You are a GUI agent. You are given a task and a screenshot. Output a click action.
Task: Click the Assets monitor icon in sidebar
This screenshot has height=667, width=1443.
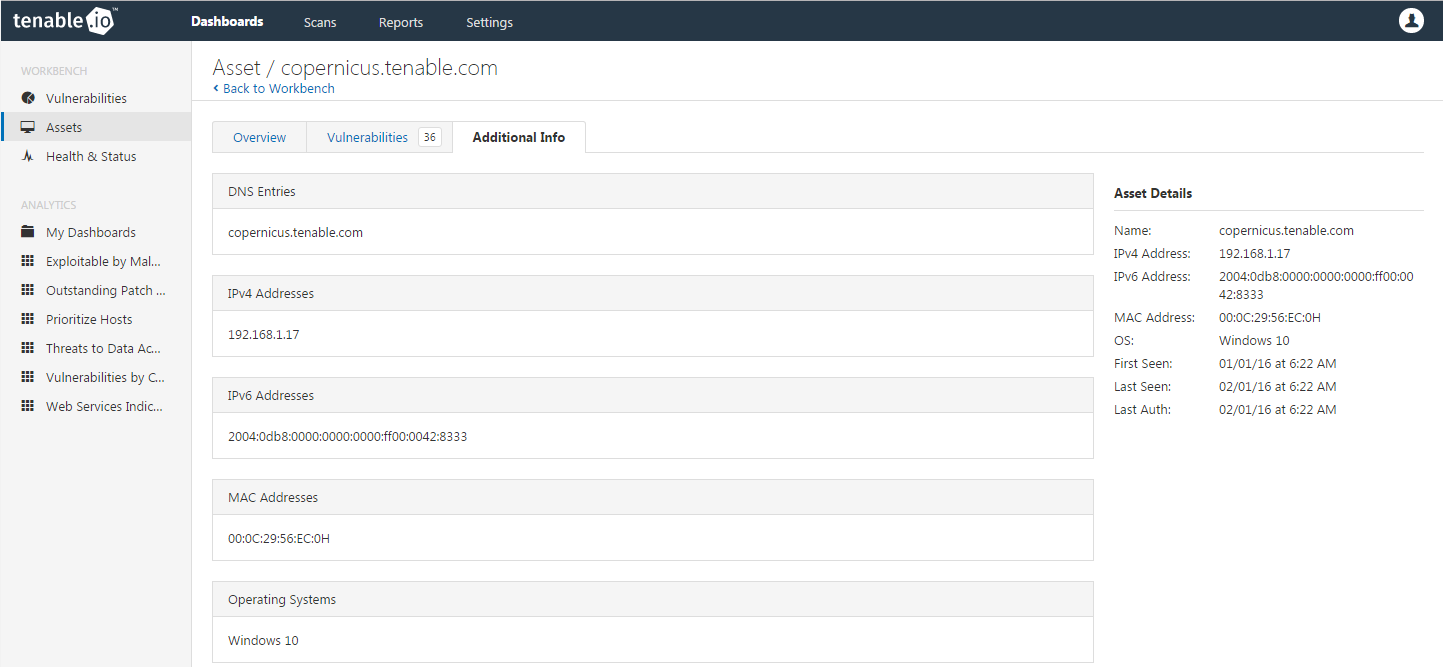(x=28, y=127)
